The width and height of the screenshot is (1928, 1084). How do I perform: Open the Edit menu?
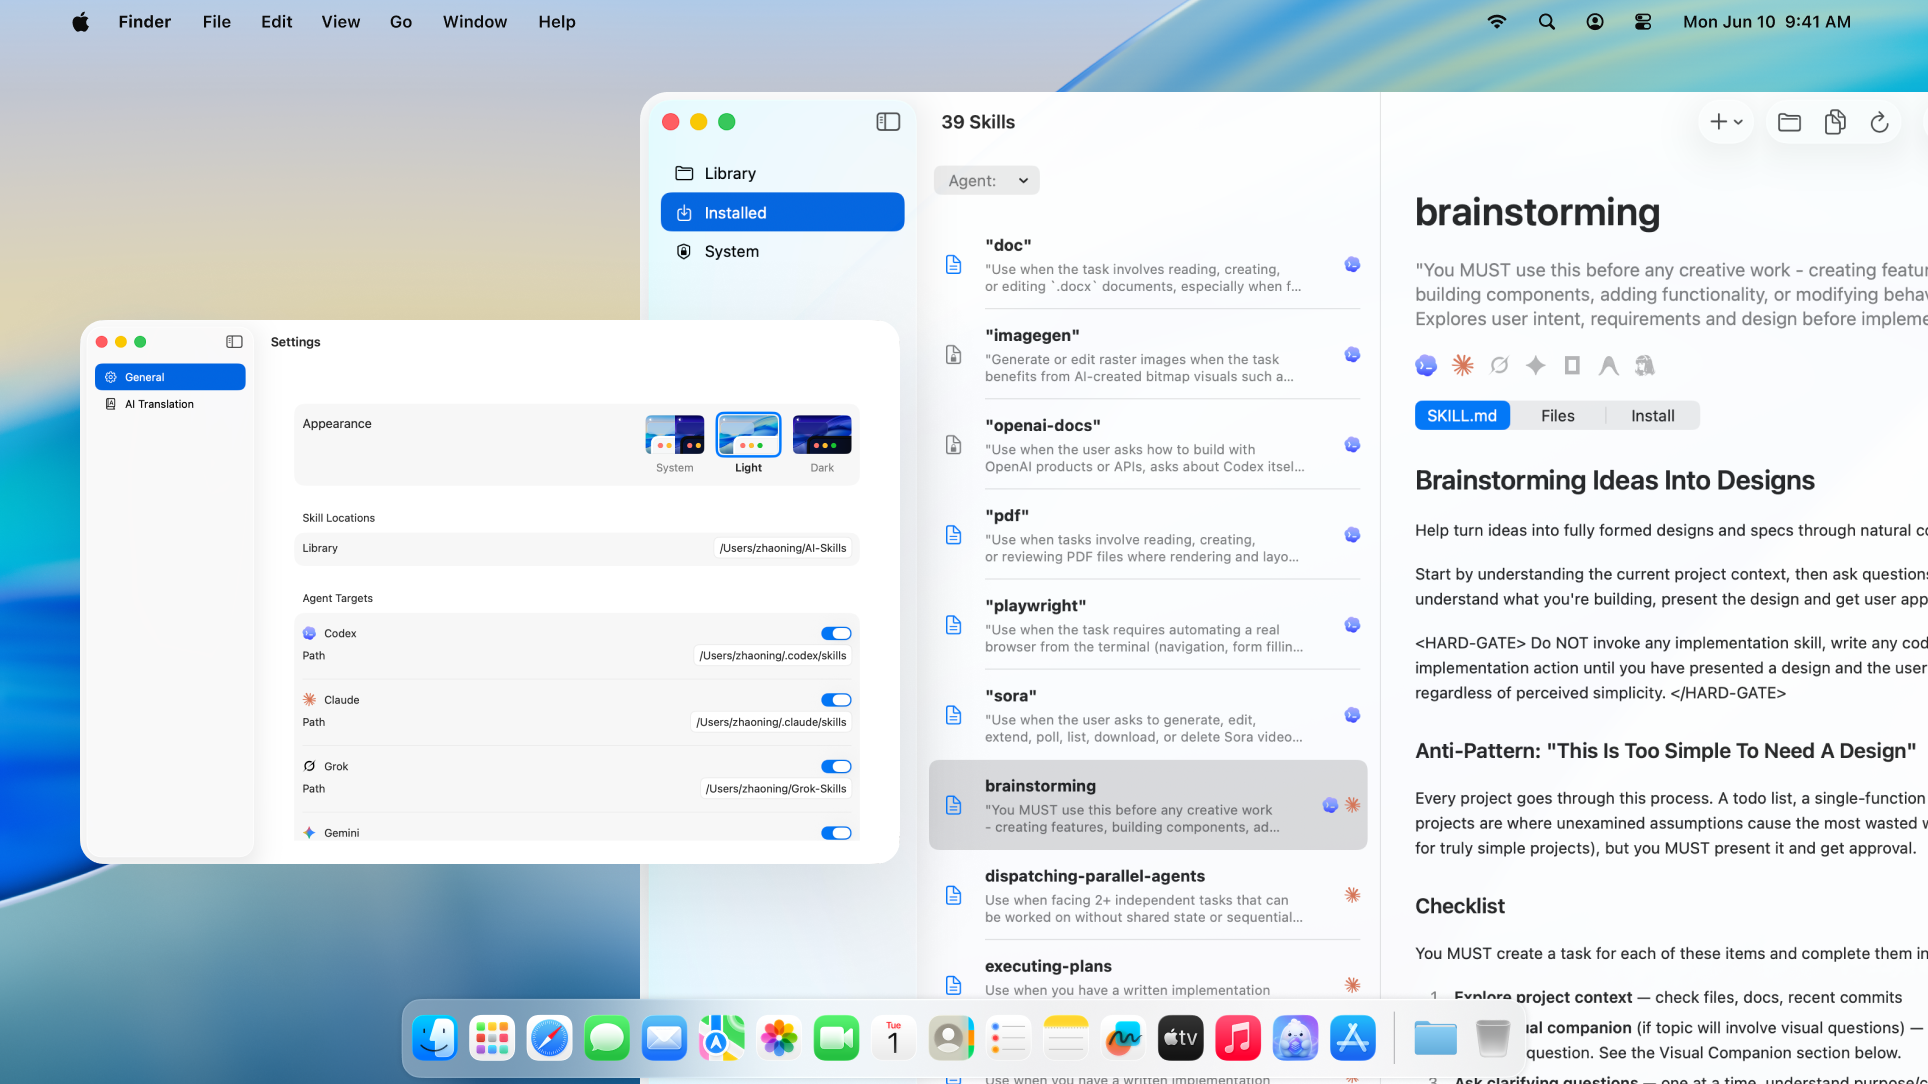tap(276, 22)
